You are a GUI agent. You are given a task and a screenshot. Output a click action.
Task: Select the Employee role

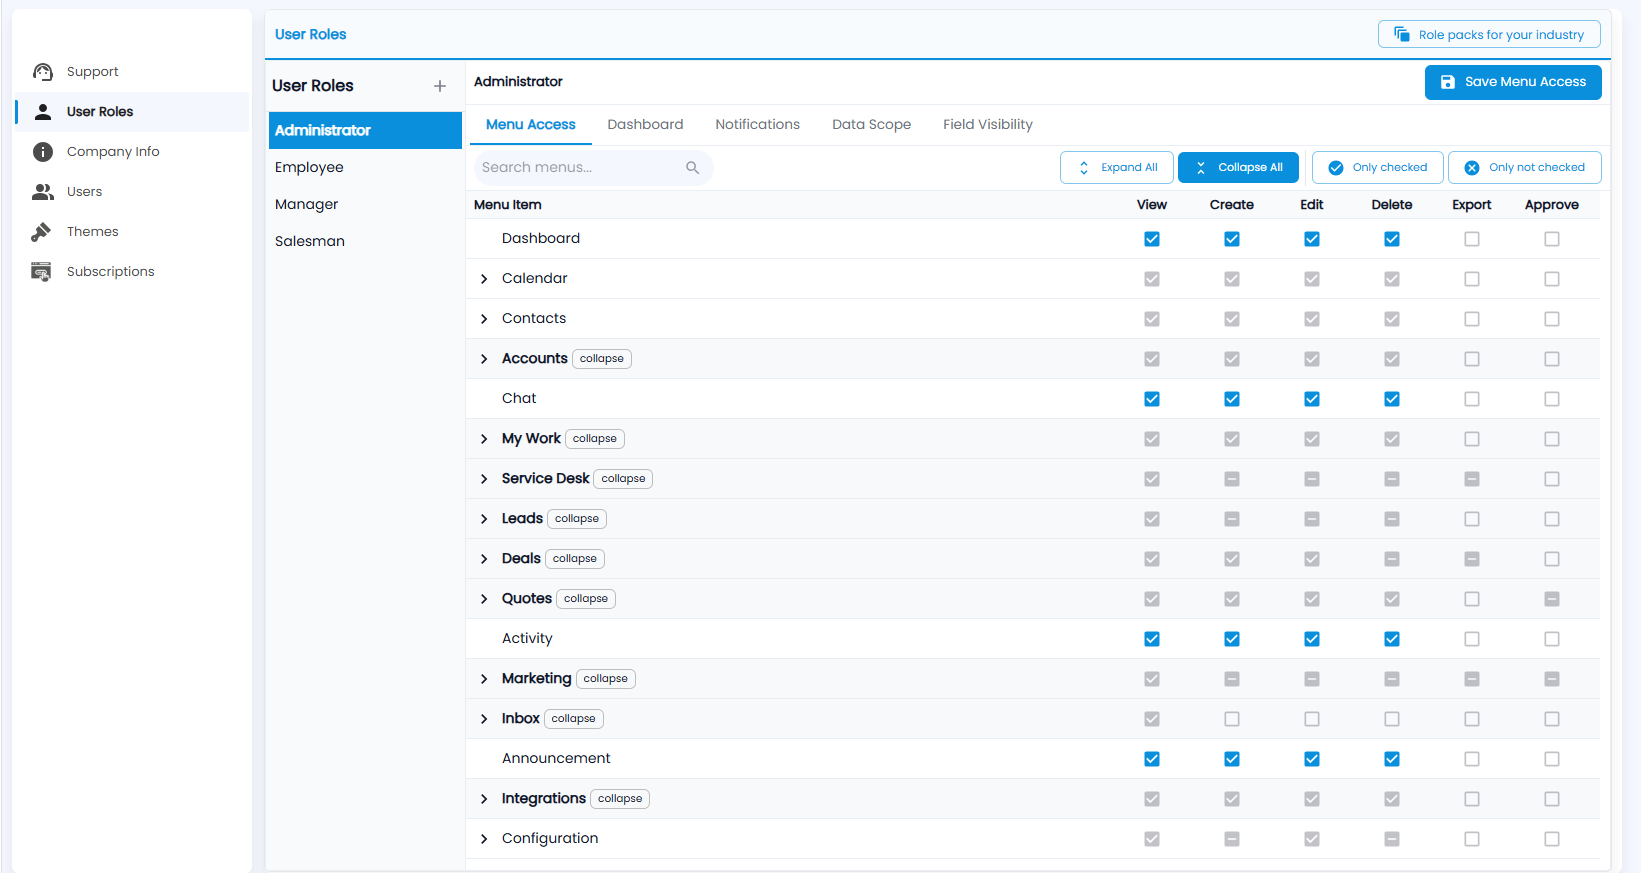[x=365, y=168]
